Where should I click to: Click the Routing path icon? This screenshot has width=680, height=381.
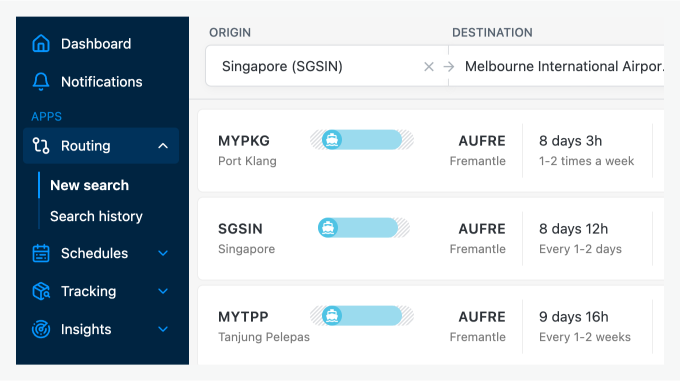tap(41, 146)
